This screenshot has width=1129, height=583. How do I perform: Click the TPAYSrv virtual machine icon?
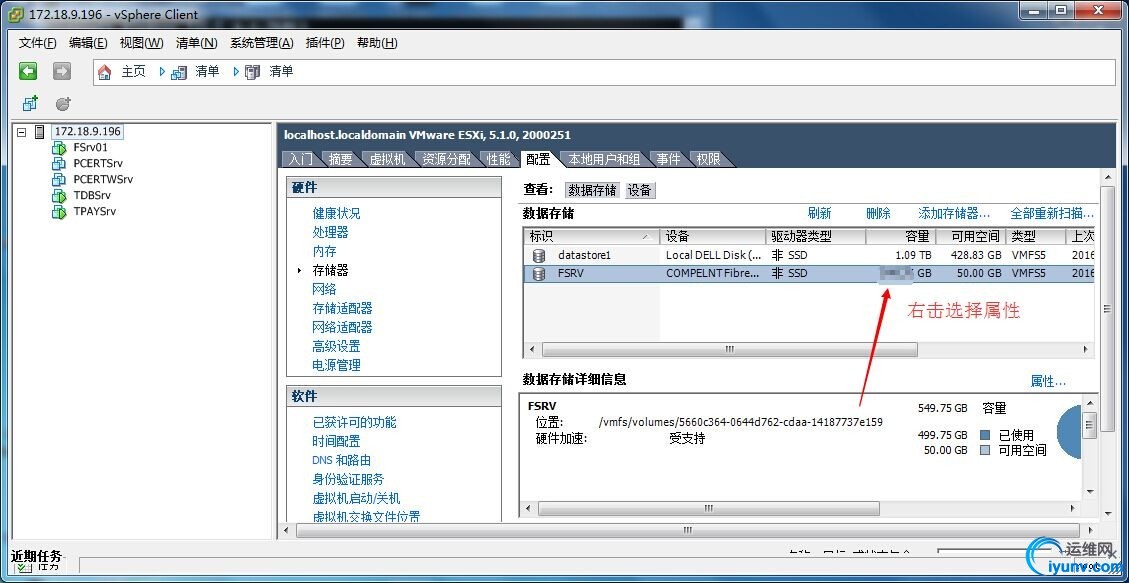[x=59, y=212]
